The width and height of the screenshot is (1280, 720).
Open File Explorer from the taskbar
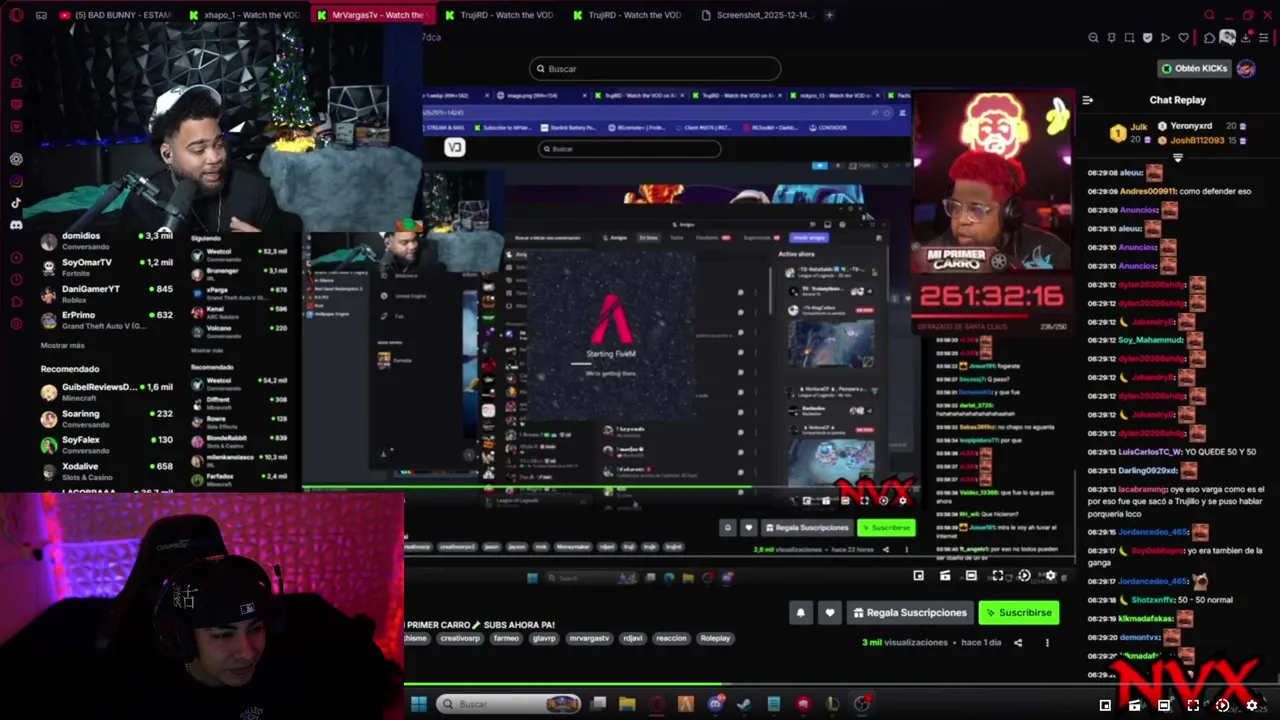click(627, 704)
